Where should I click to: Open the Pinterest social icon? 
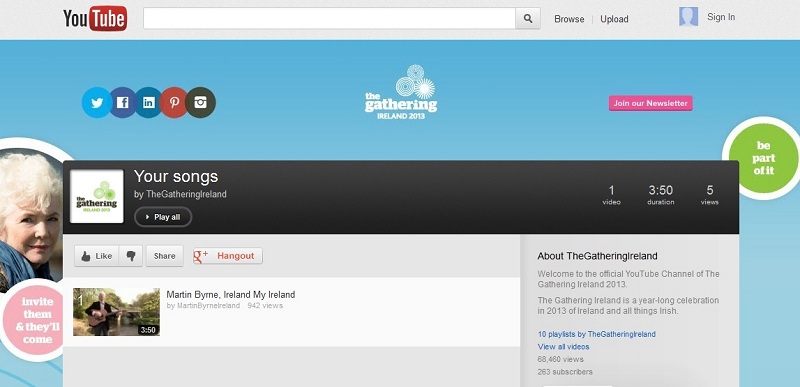pyautogui.click(x=174, y=102)
